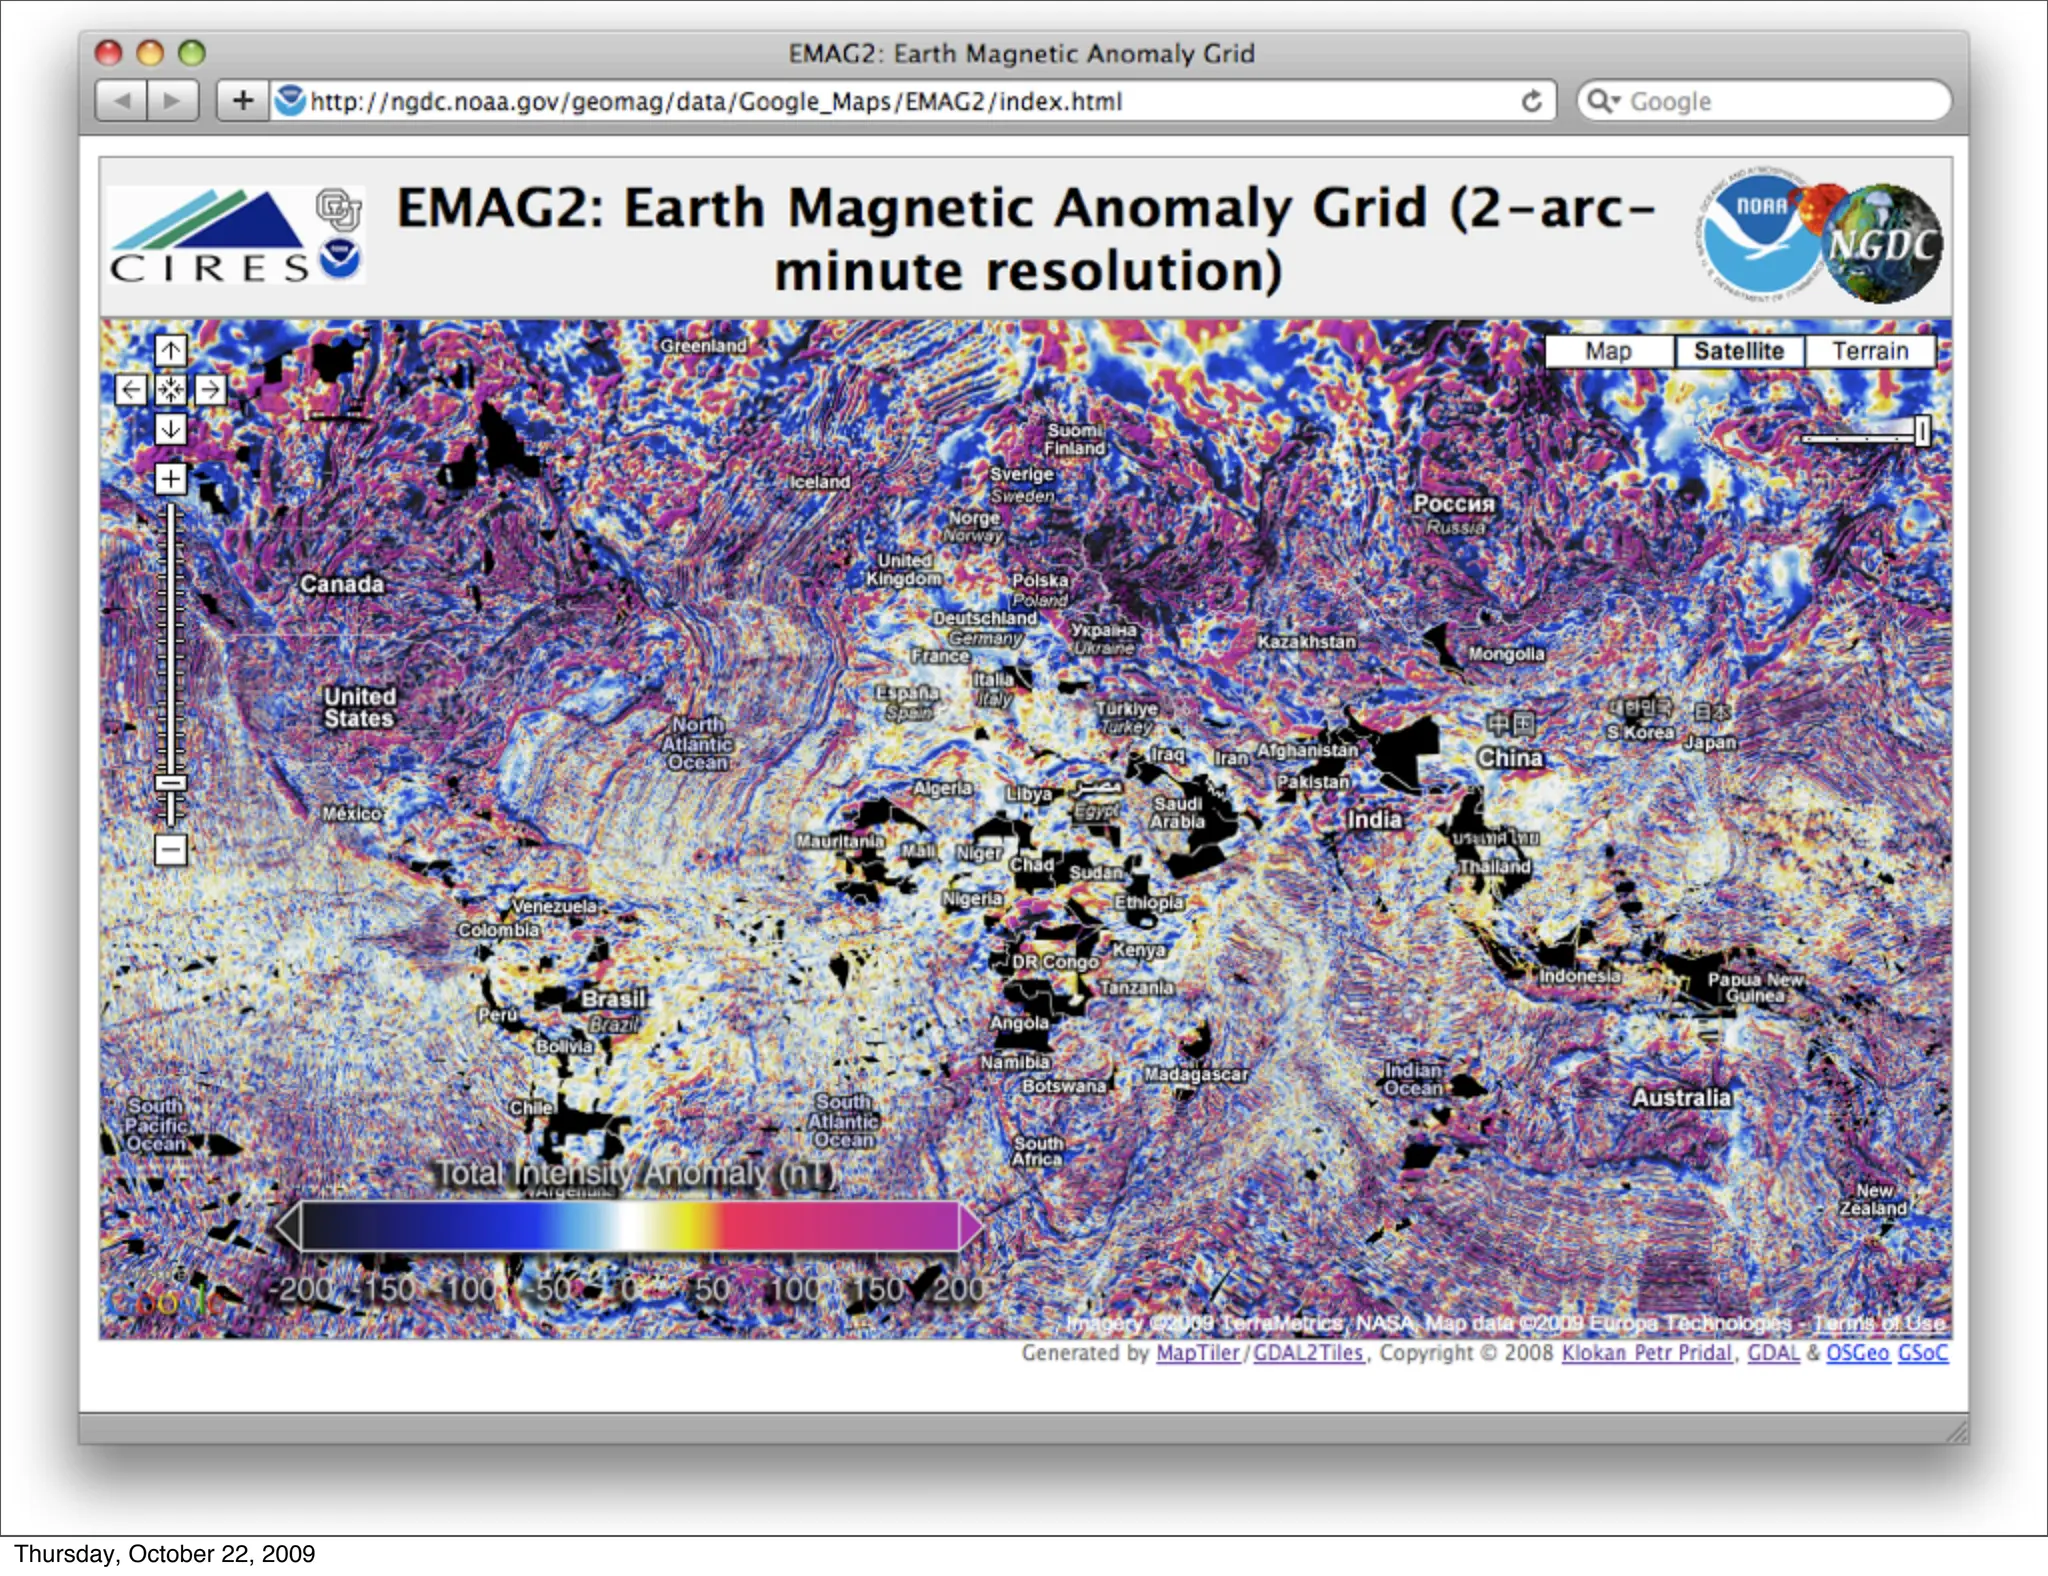Open the MapTiler link

(1197, 1353)
